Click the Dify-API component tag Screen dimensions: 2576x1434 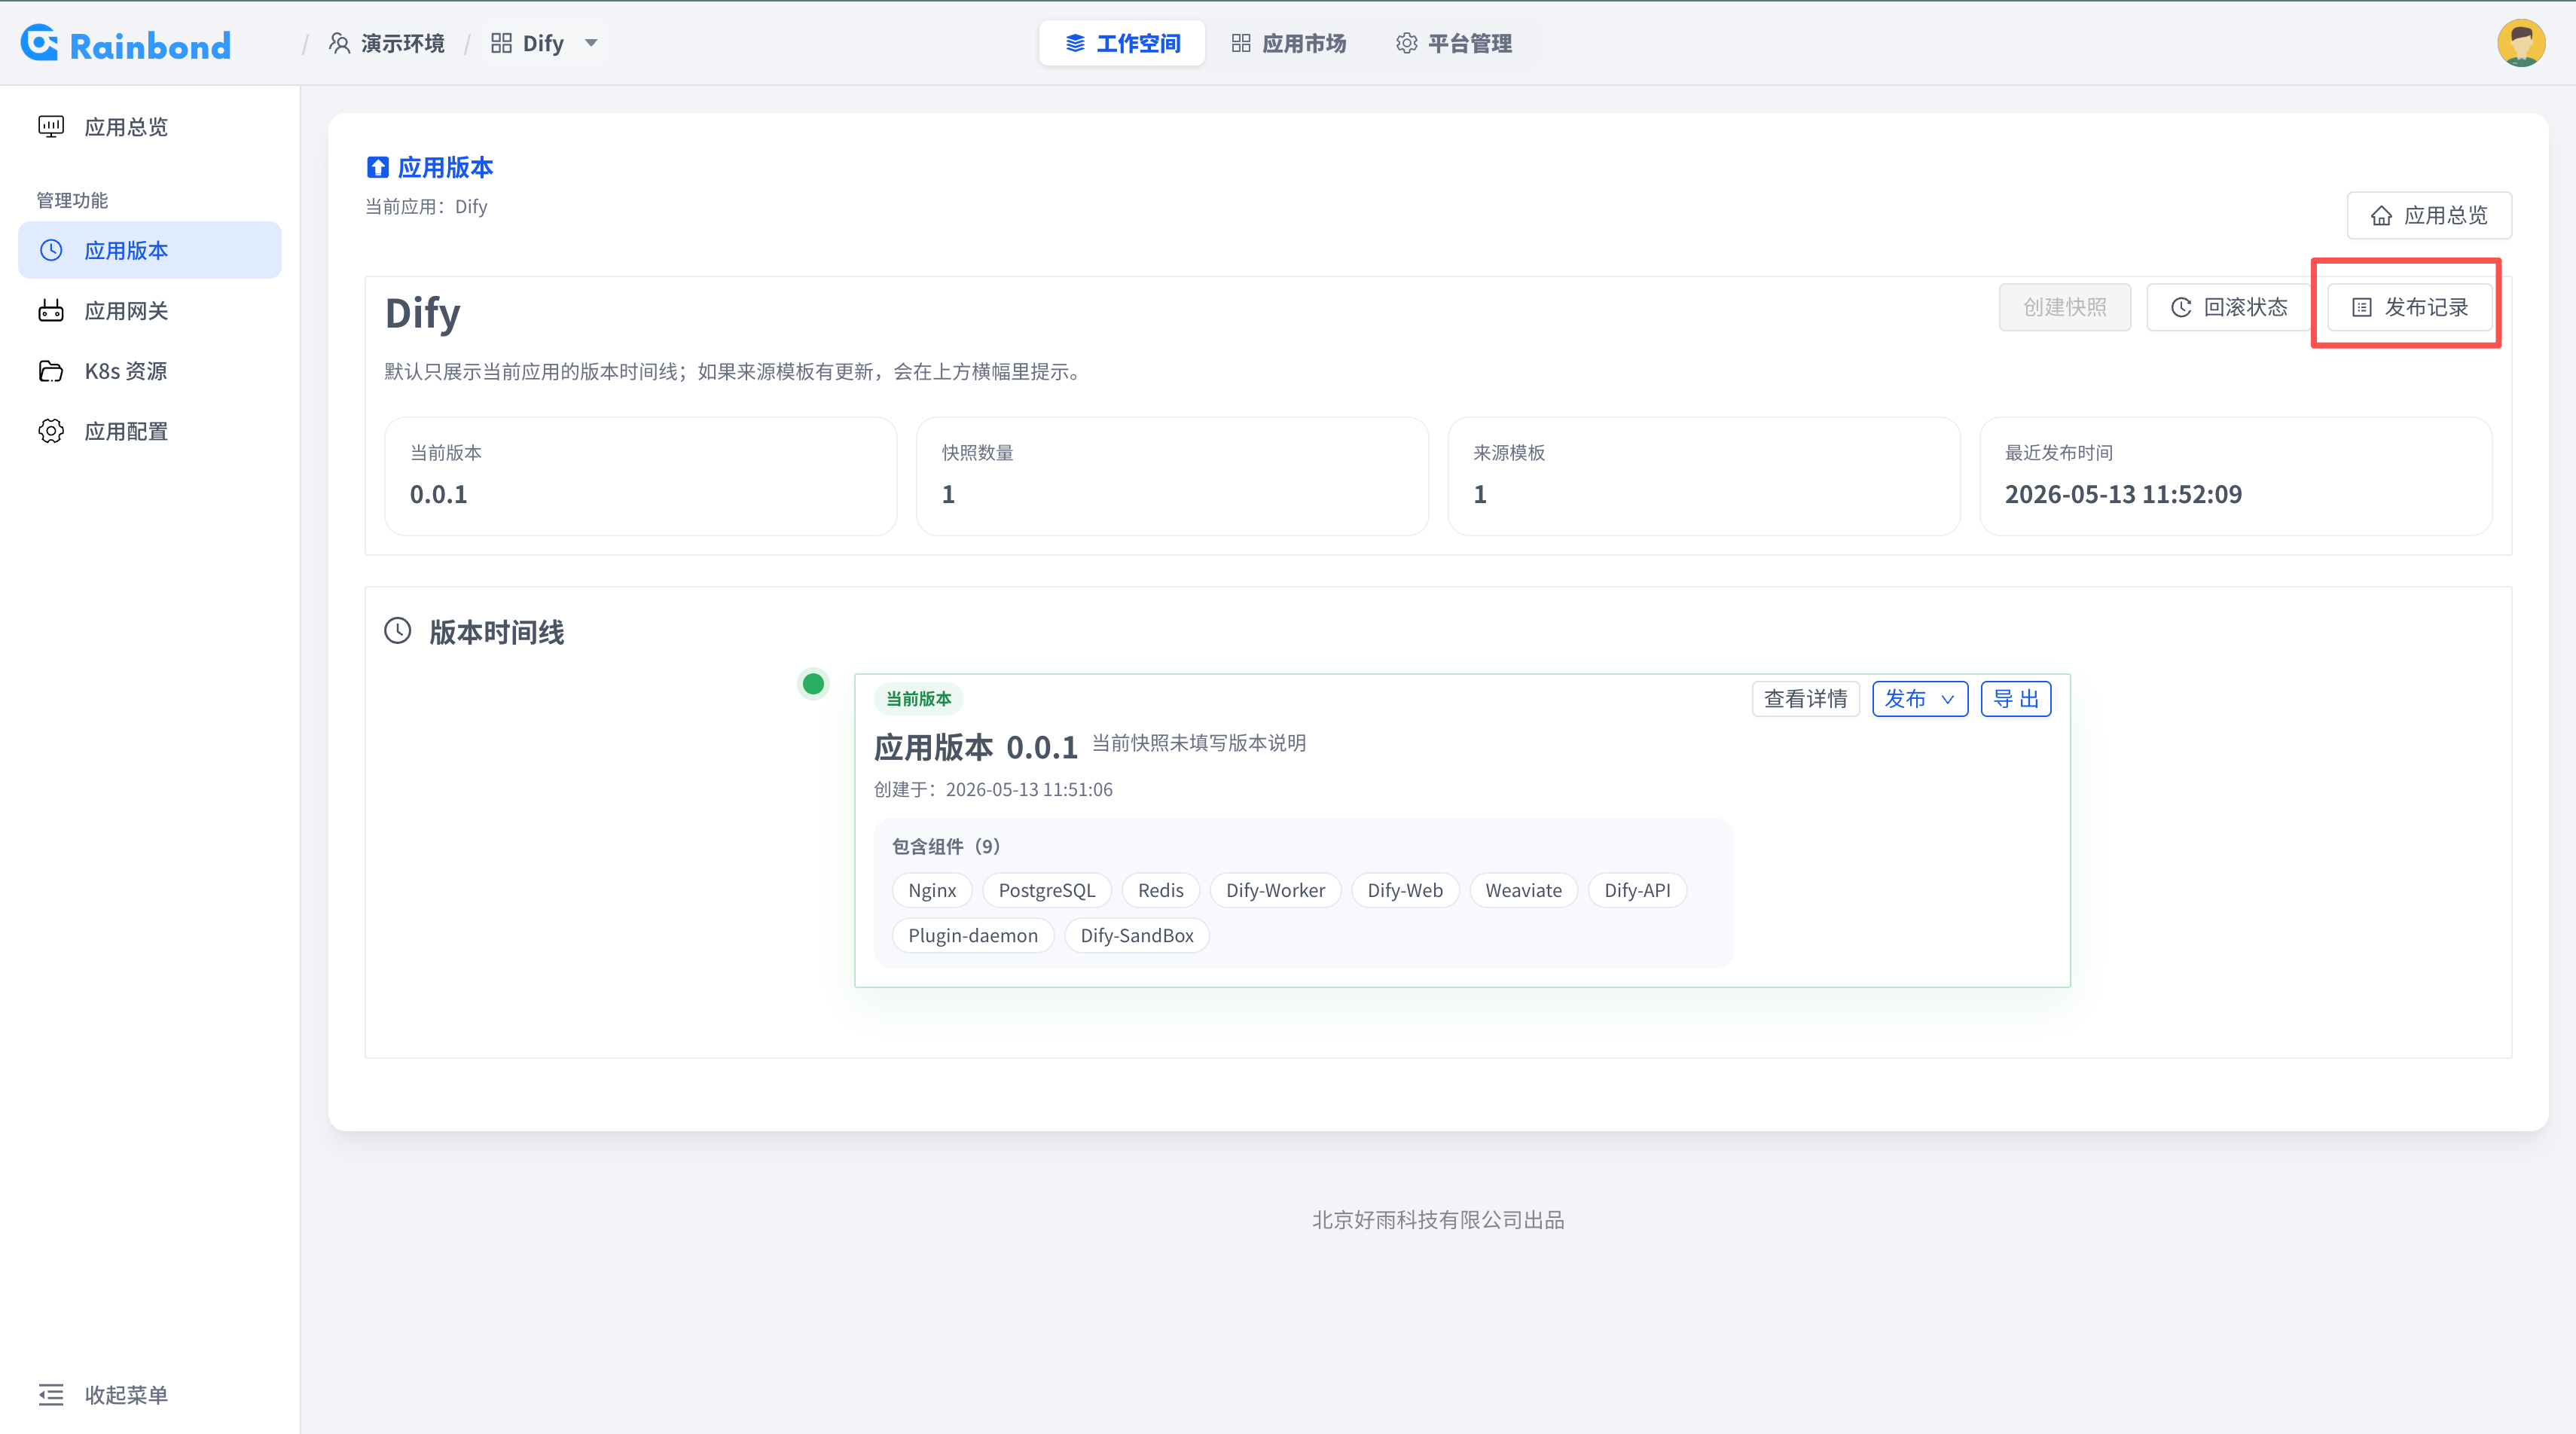point(1637,890)
